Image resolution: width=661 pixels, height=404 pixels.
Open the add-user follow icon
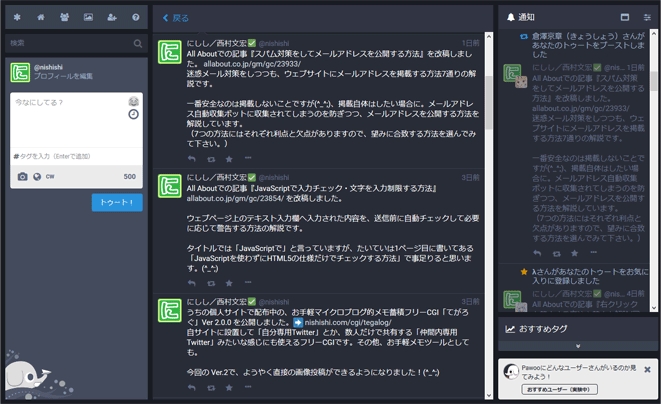[x=112, y=17]
